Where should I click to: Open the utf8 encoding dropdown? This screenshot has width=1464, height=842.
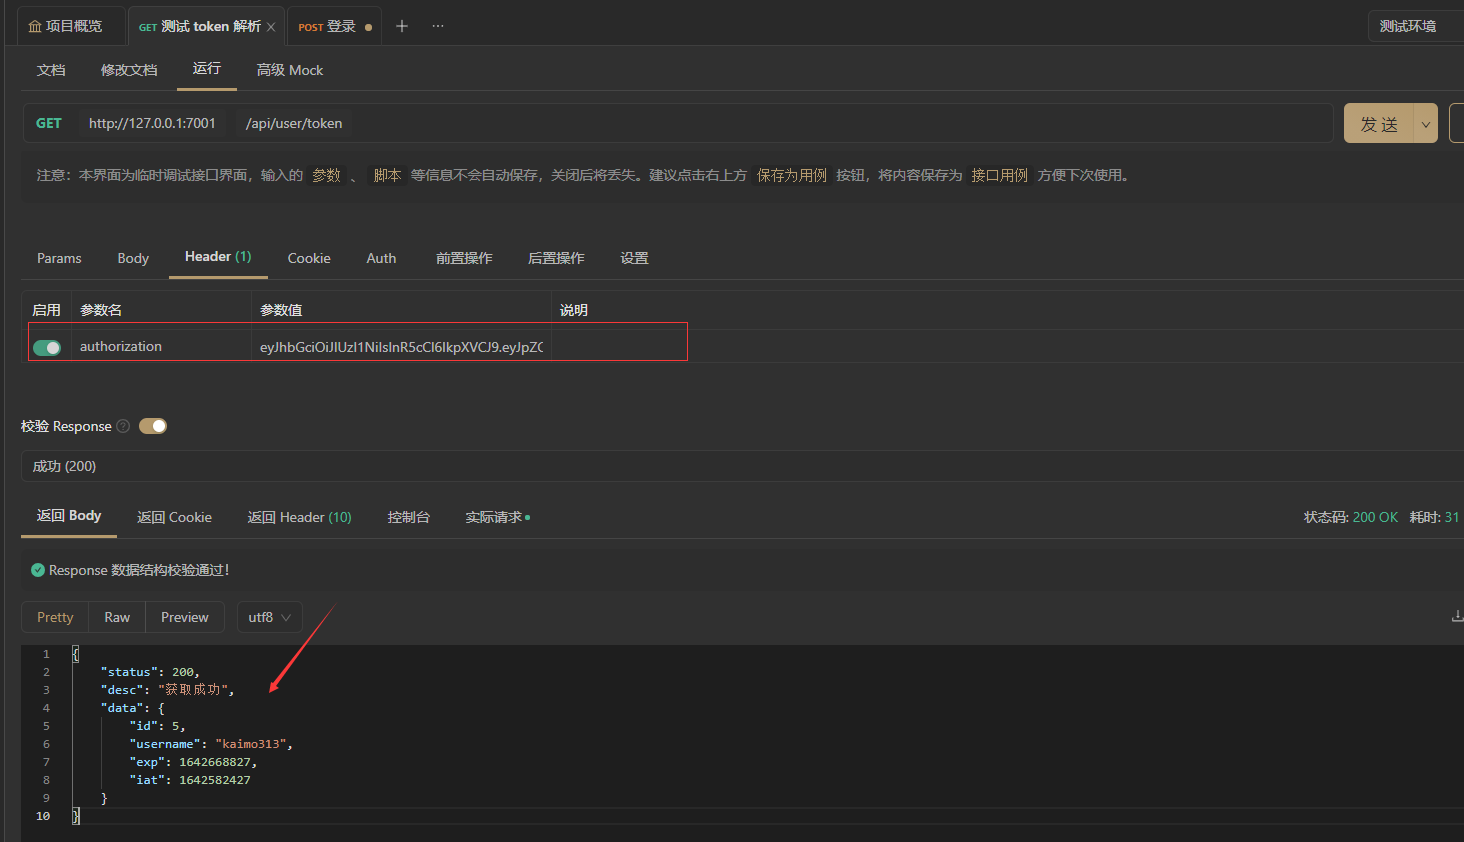[269, 617]
